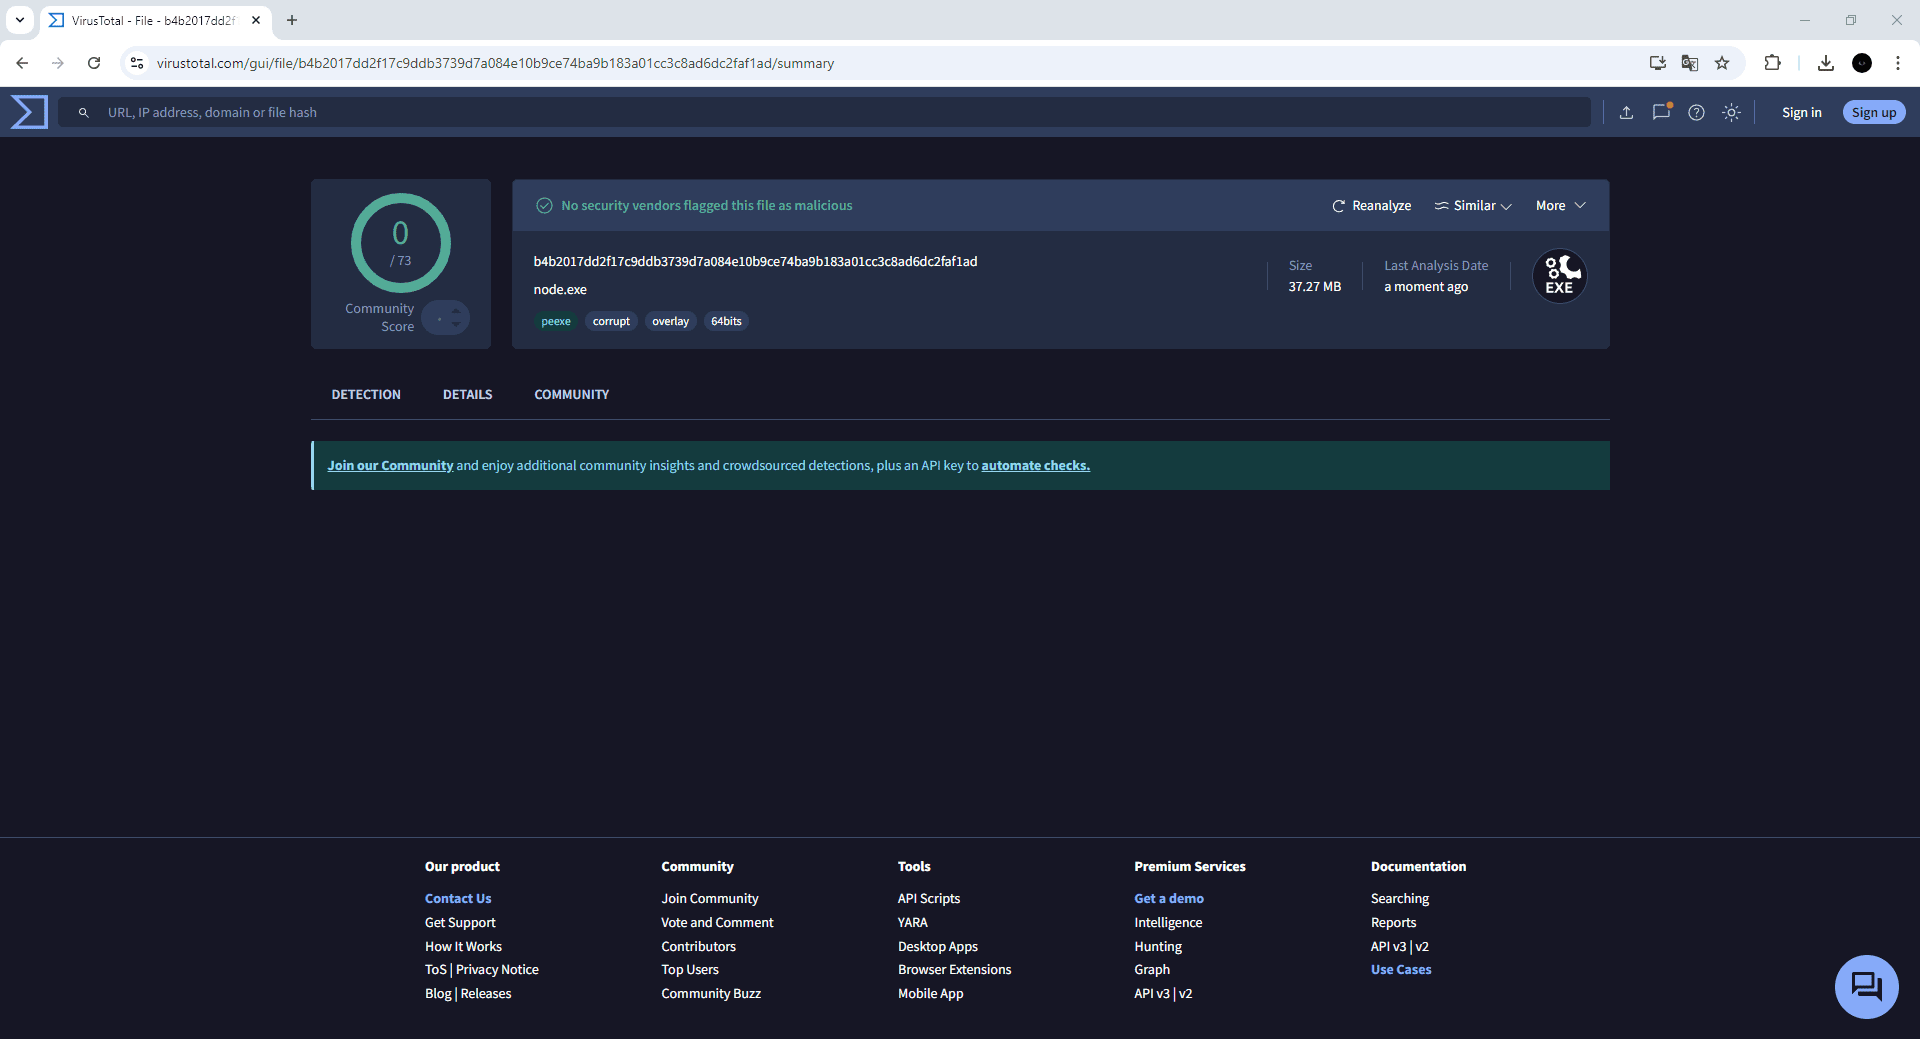Open Searching documentation footer link
This screenshot has height=1039, width=1920.
tap(1400, 899)
